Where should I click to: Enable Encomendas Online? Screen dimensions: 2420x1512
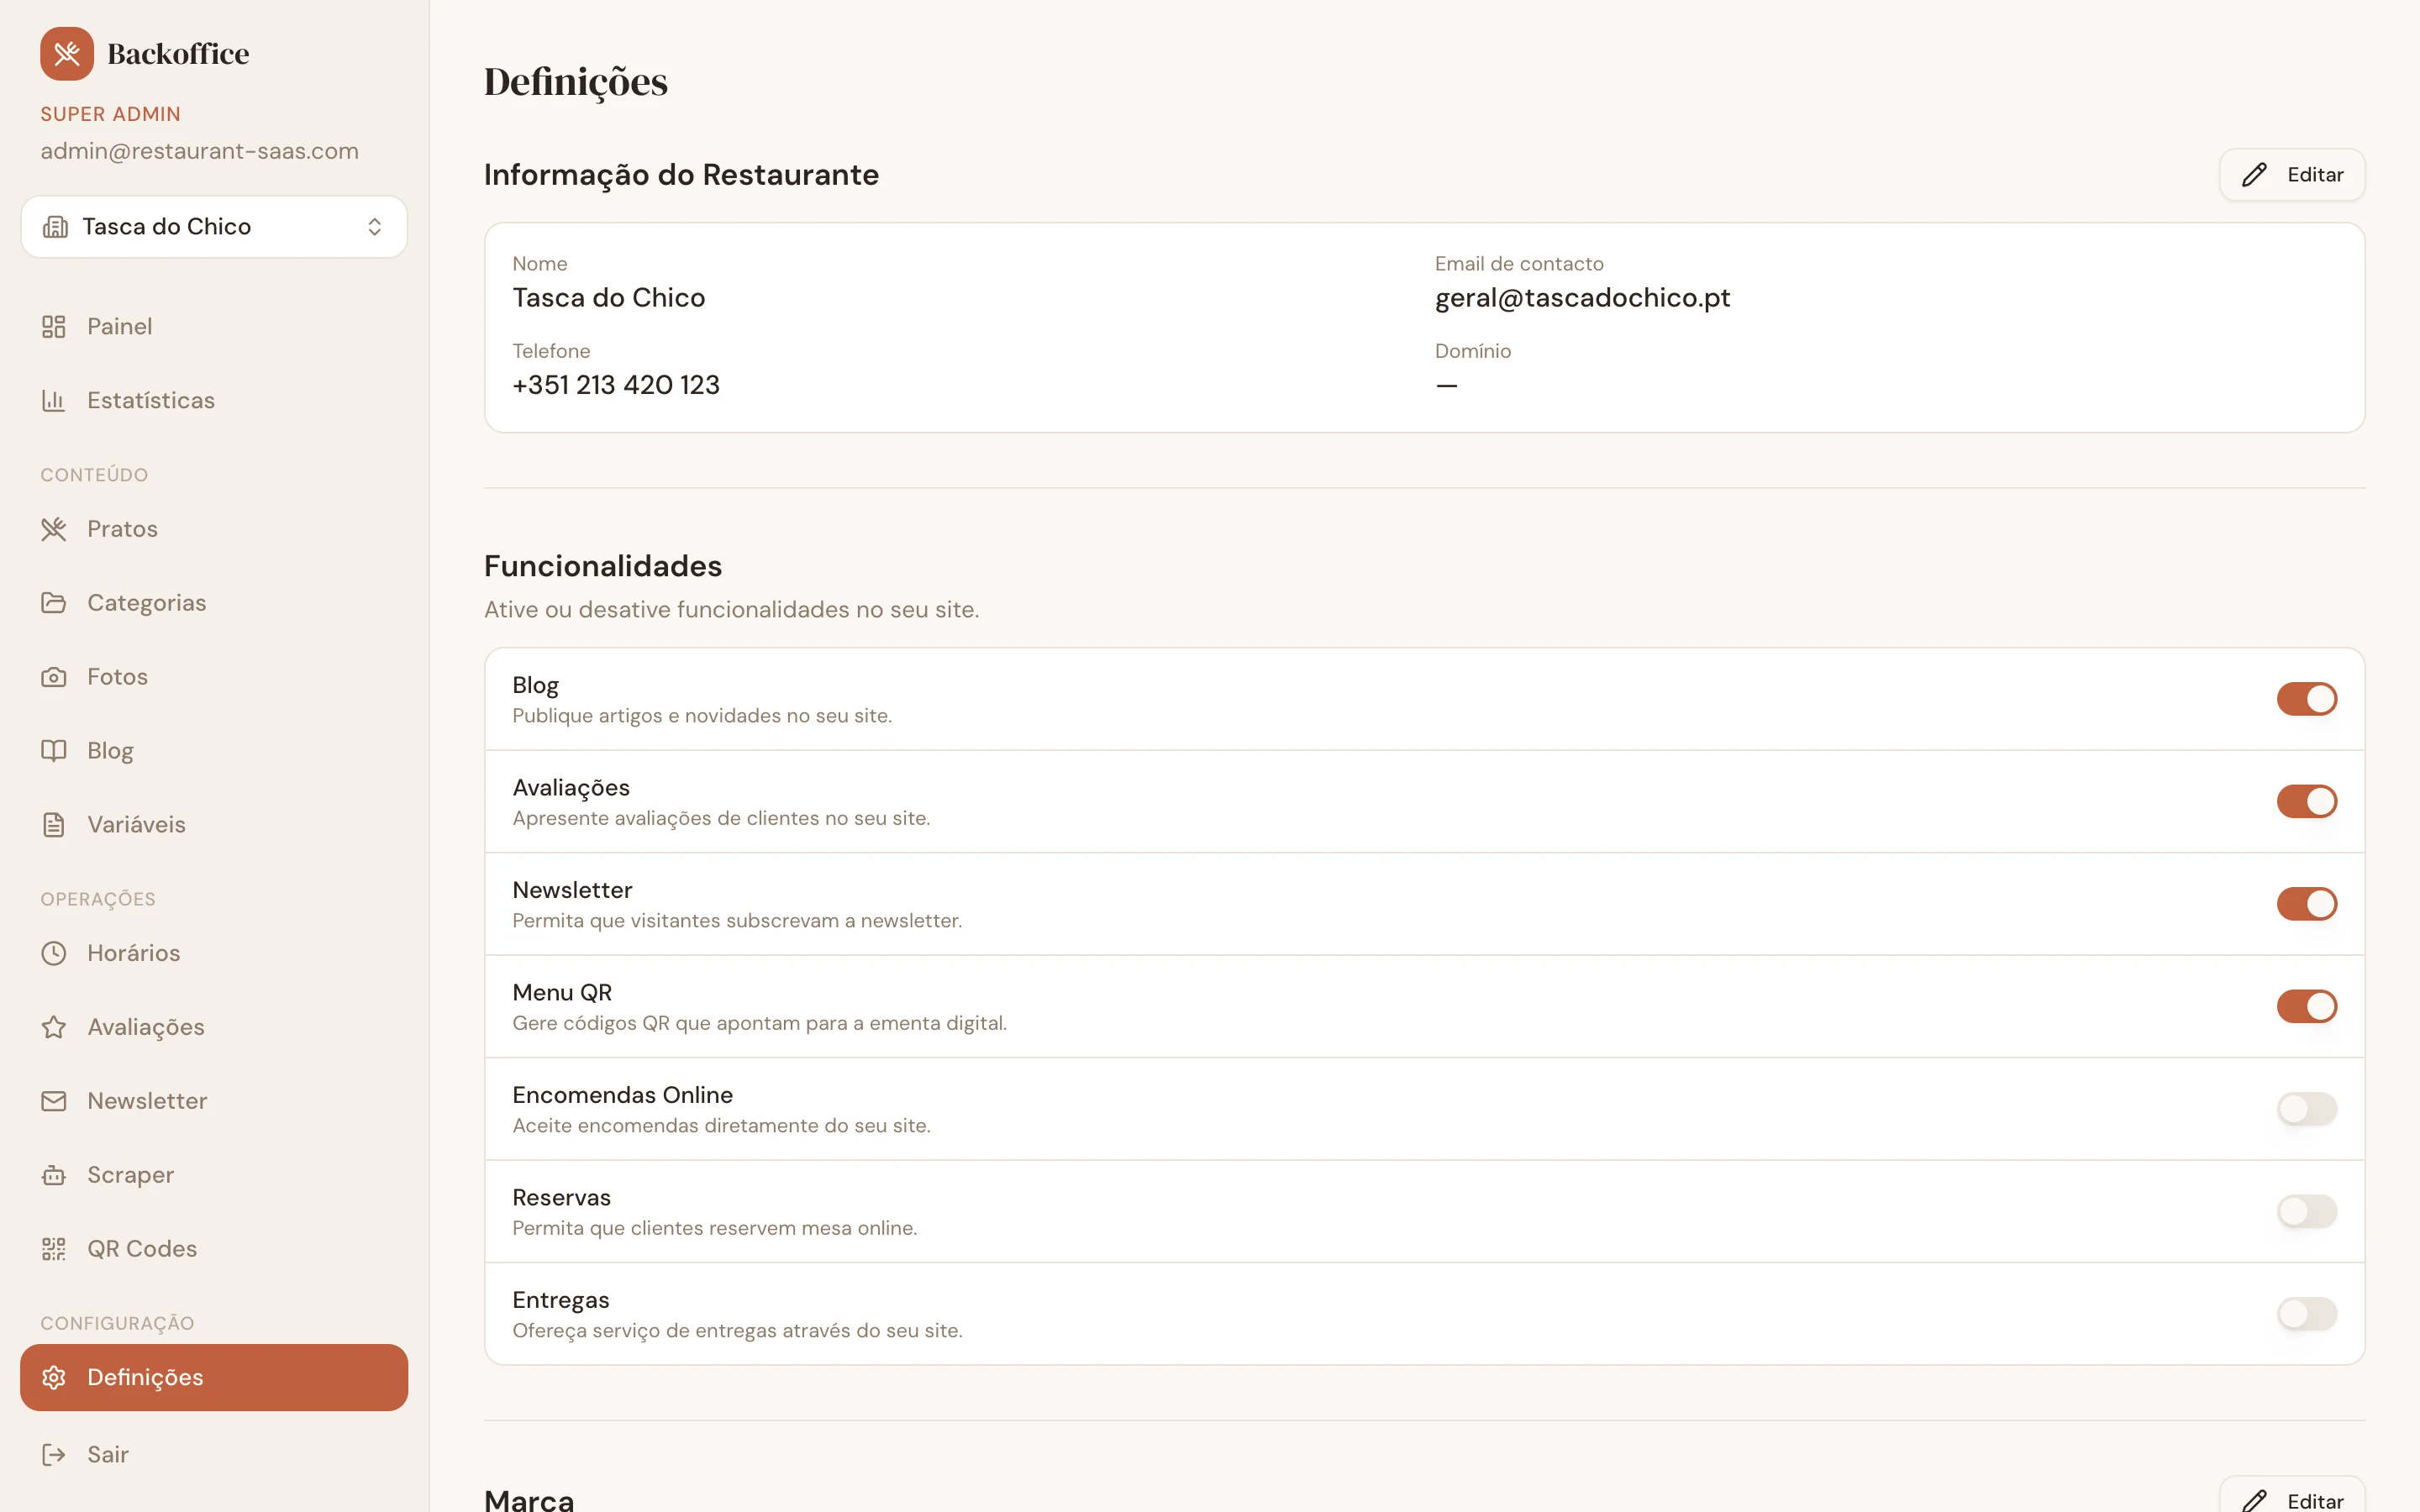click(2307, 1108)
